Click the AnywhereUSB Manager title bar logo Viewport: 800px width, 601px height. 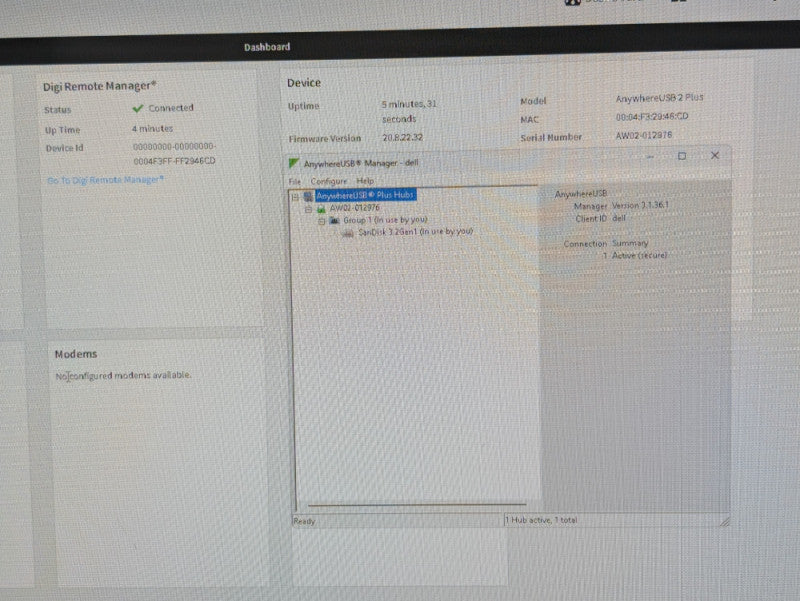point(293,163)
